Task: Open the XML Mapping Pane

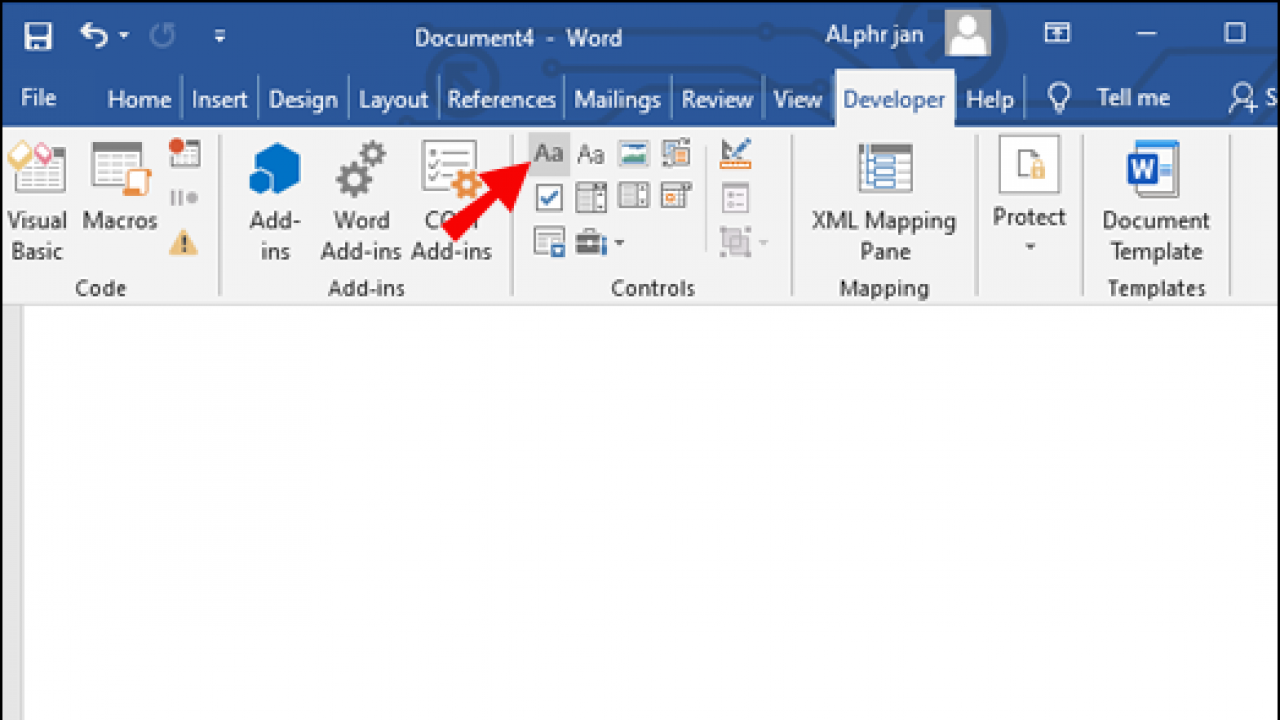Action: (884, 195)
